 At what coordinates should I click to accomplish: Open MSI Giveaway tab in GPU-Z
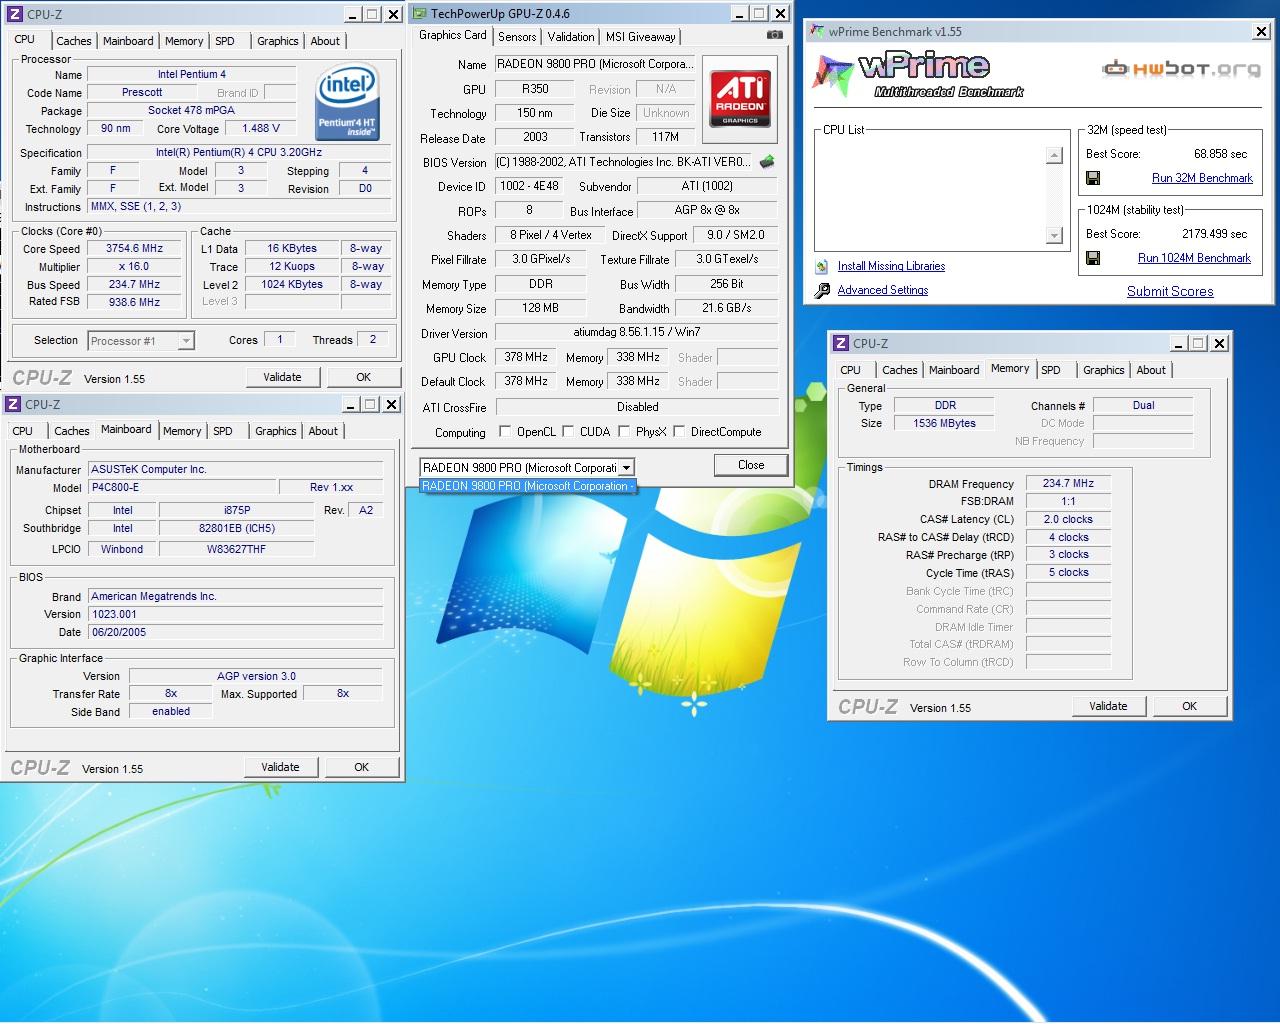[640, 36]
